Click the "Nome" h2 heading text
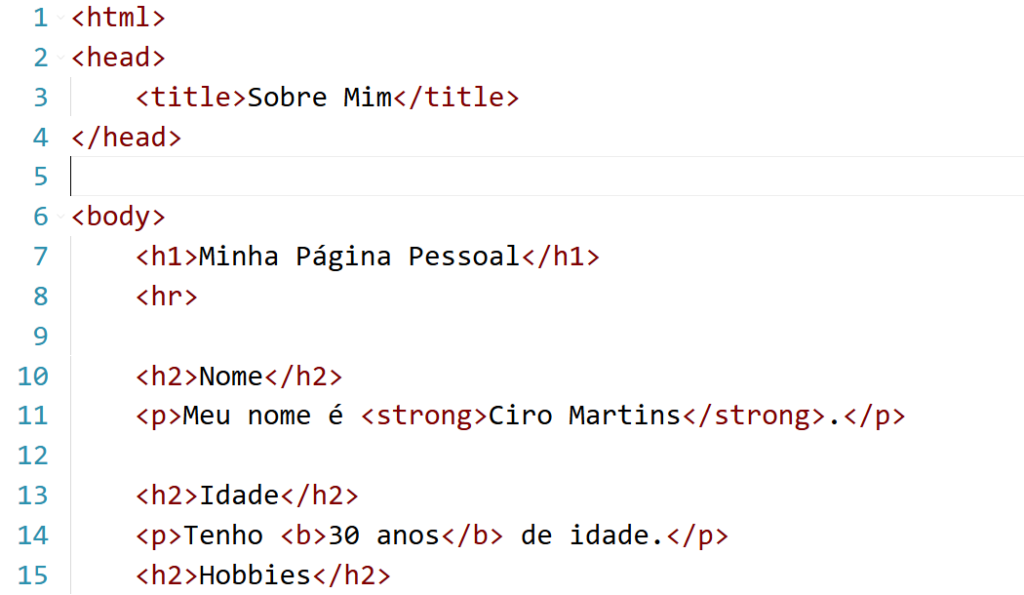 click(230, 376)
